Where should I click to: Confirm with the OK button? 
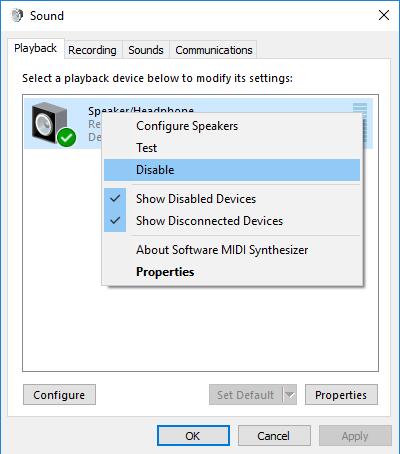193,436
